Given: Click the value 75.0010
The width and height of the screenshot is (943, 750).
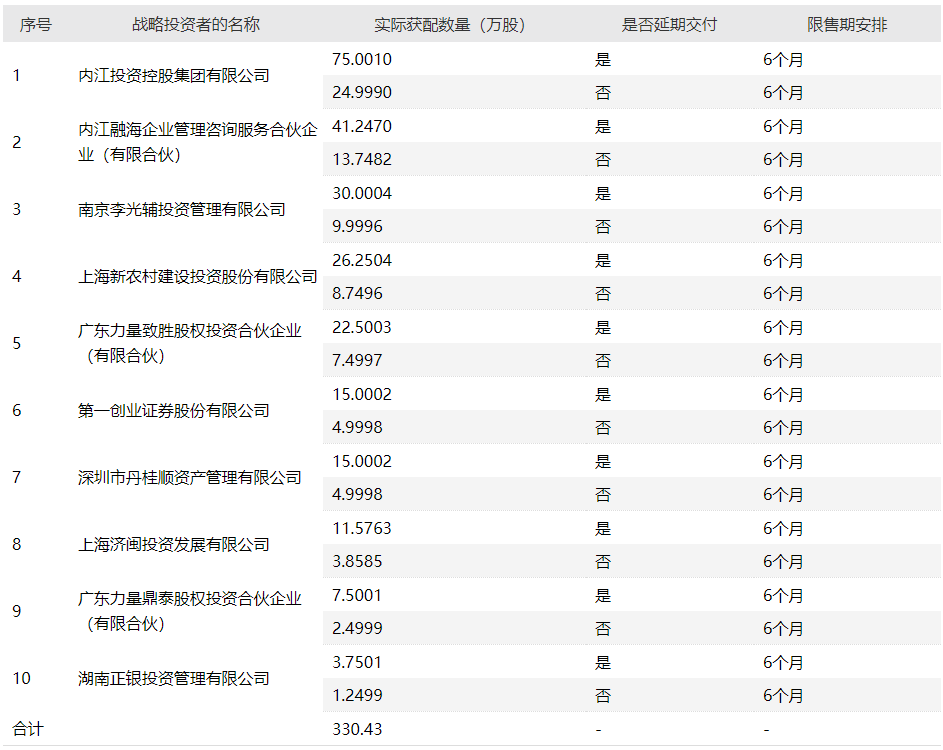Looking at the screenshot, I should click(x=361, y=60).
